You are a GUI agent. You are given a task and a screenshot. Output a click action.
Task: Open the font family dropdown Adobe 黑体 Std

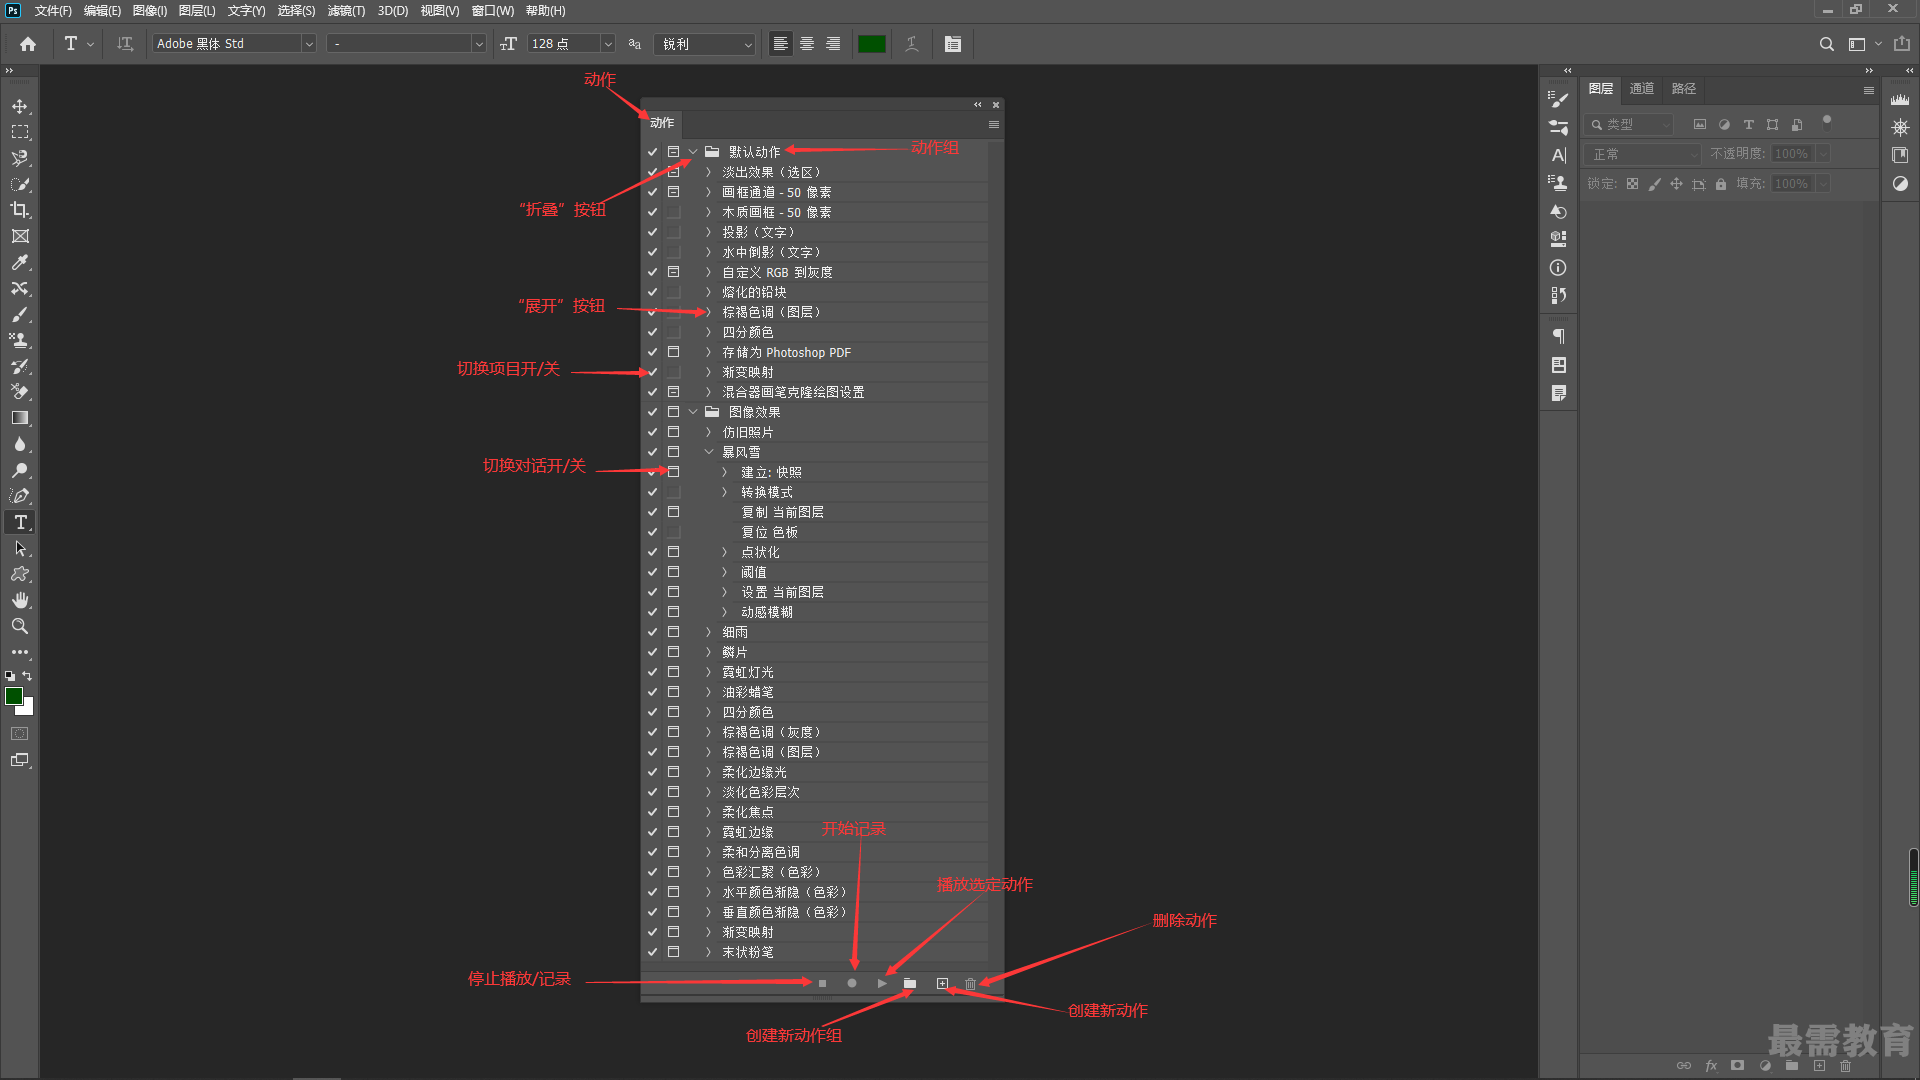(x=309, y=44)
